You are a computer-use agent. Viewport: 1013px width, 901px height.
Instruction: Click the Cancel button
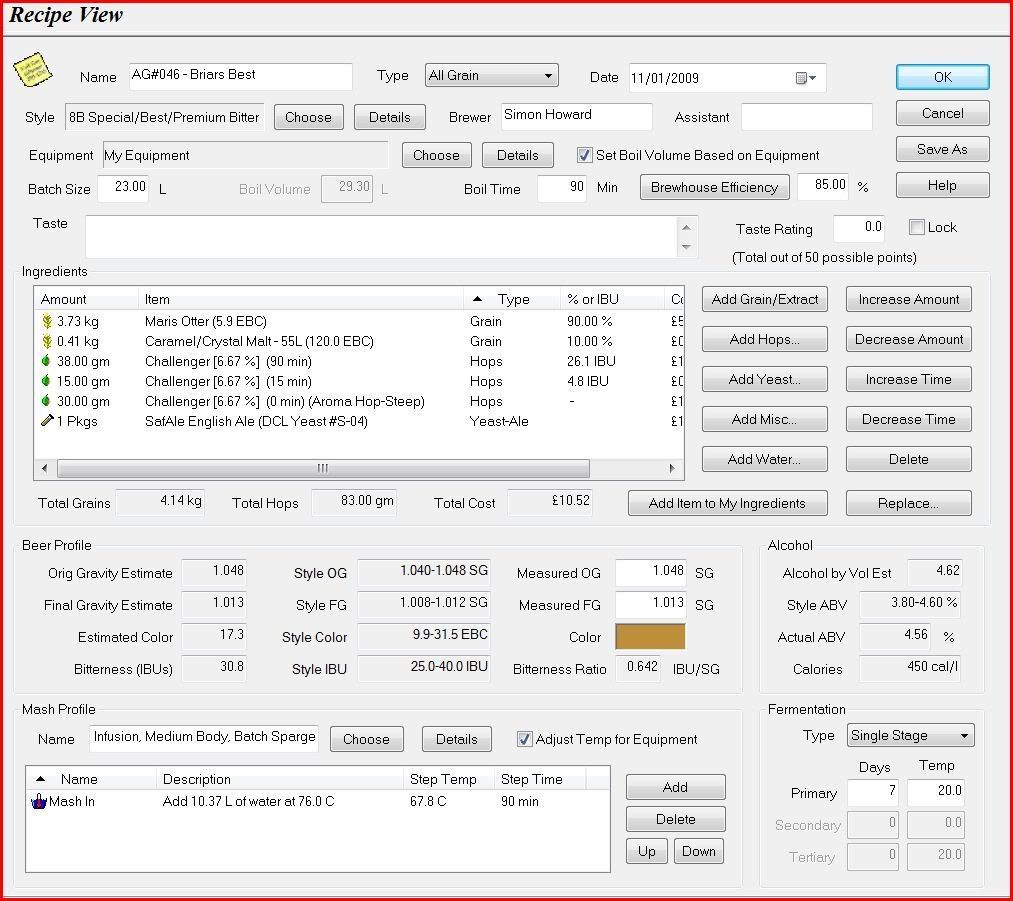click(x=943, y=113)
